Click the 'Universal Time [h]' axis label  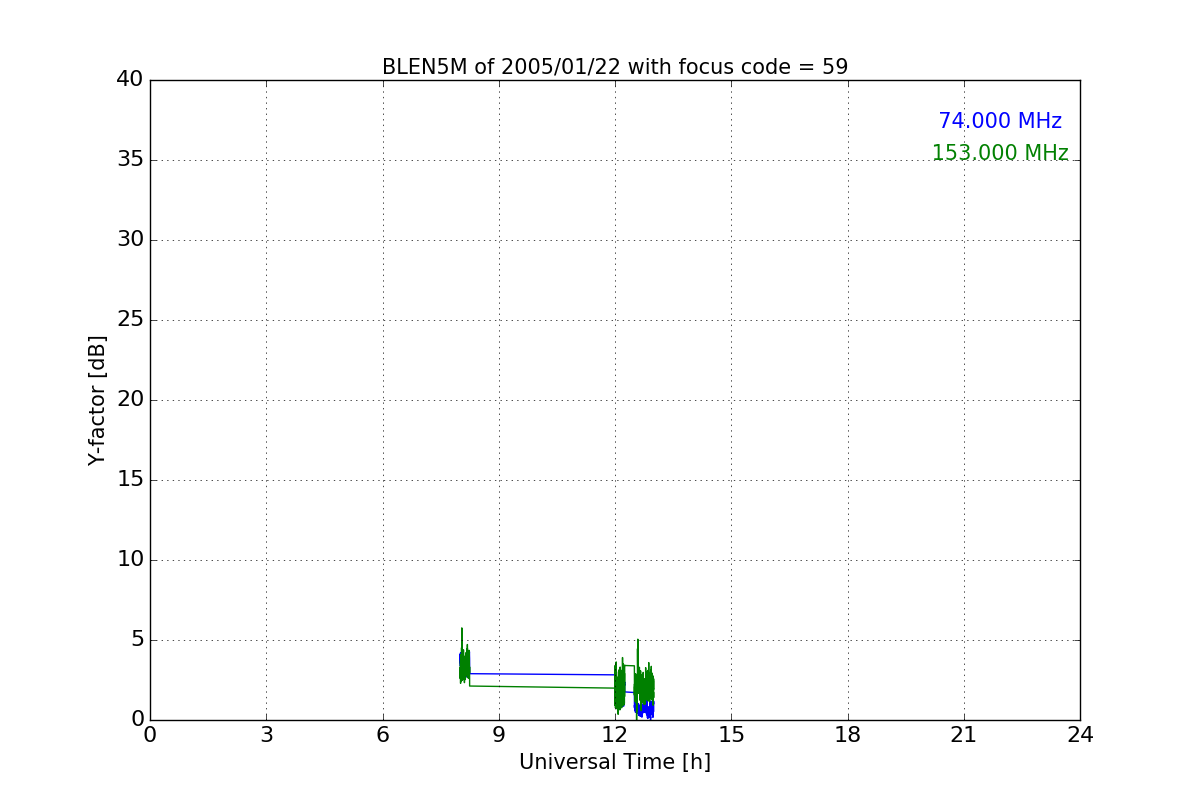click(615, 762)
